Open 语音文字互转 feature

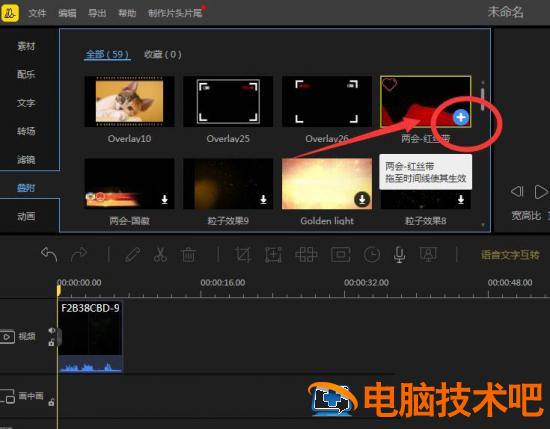coord(510,255)
